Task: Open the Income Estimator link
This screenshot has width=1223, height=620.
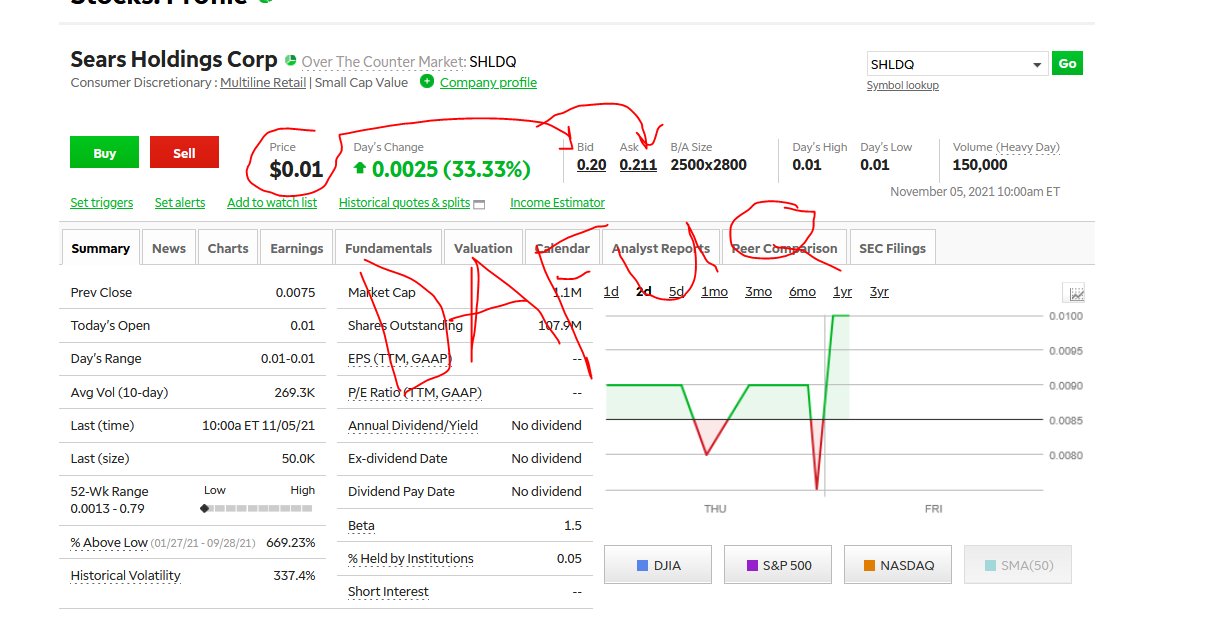Action: point(557,203)
